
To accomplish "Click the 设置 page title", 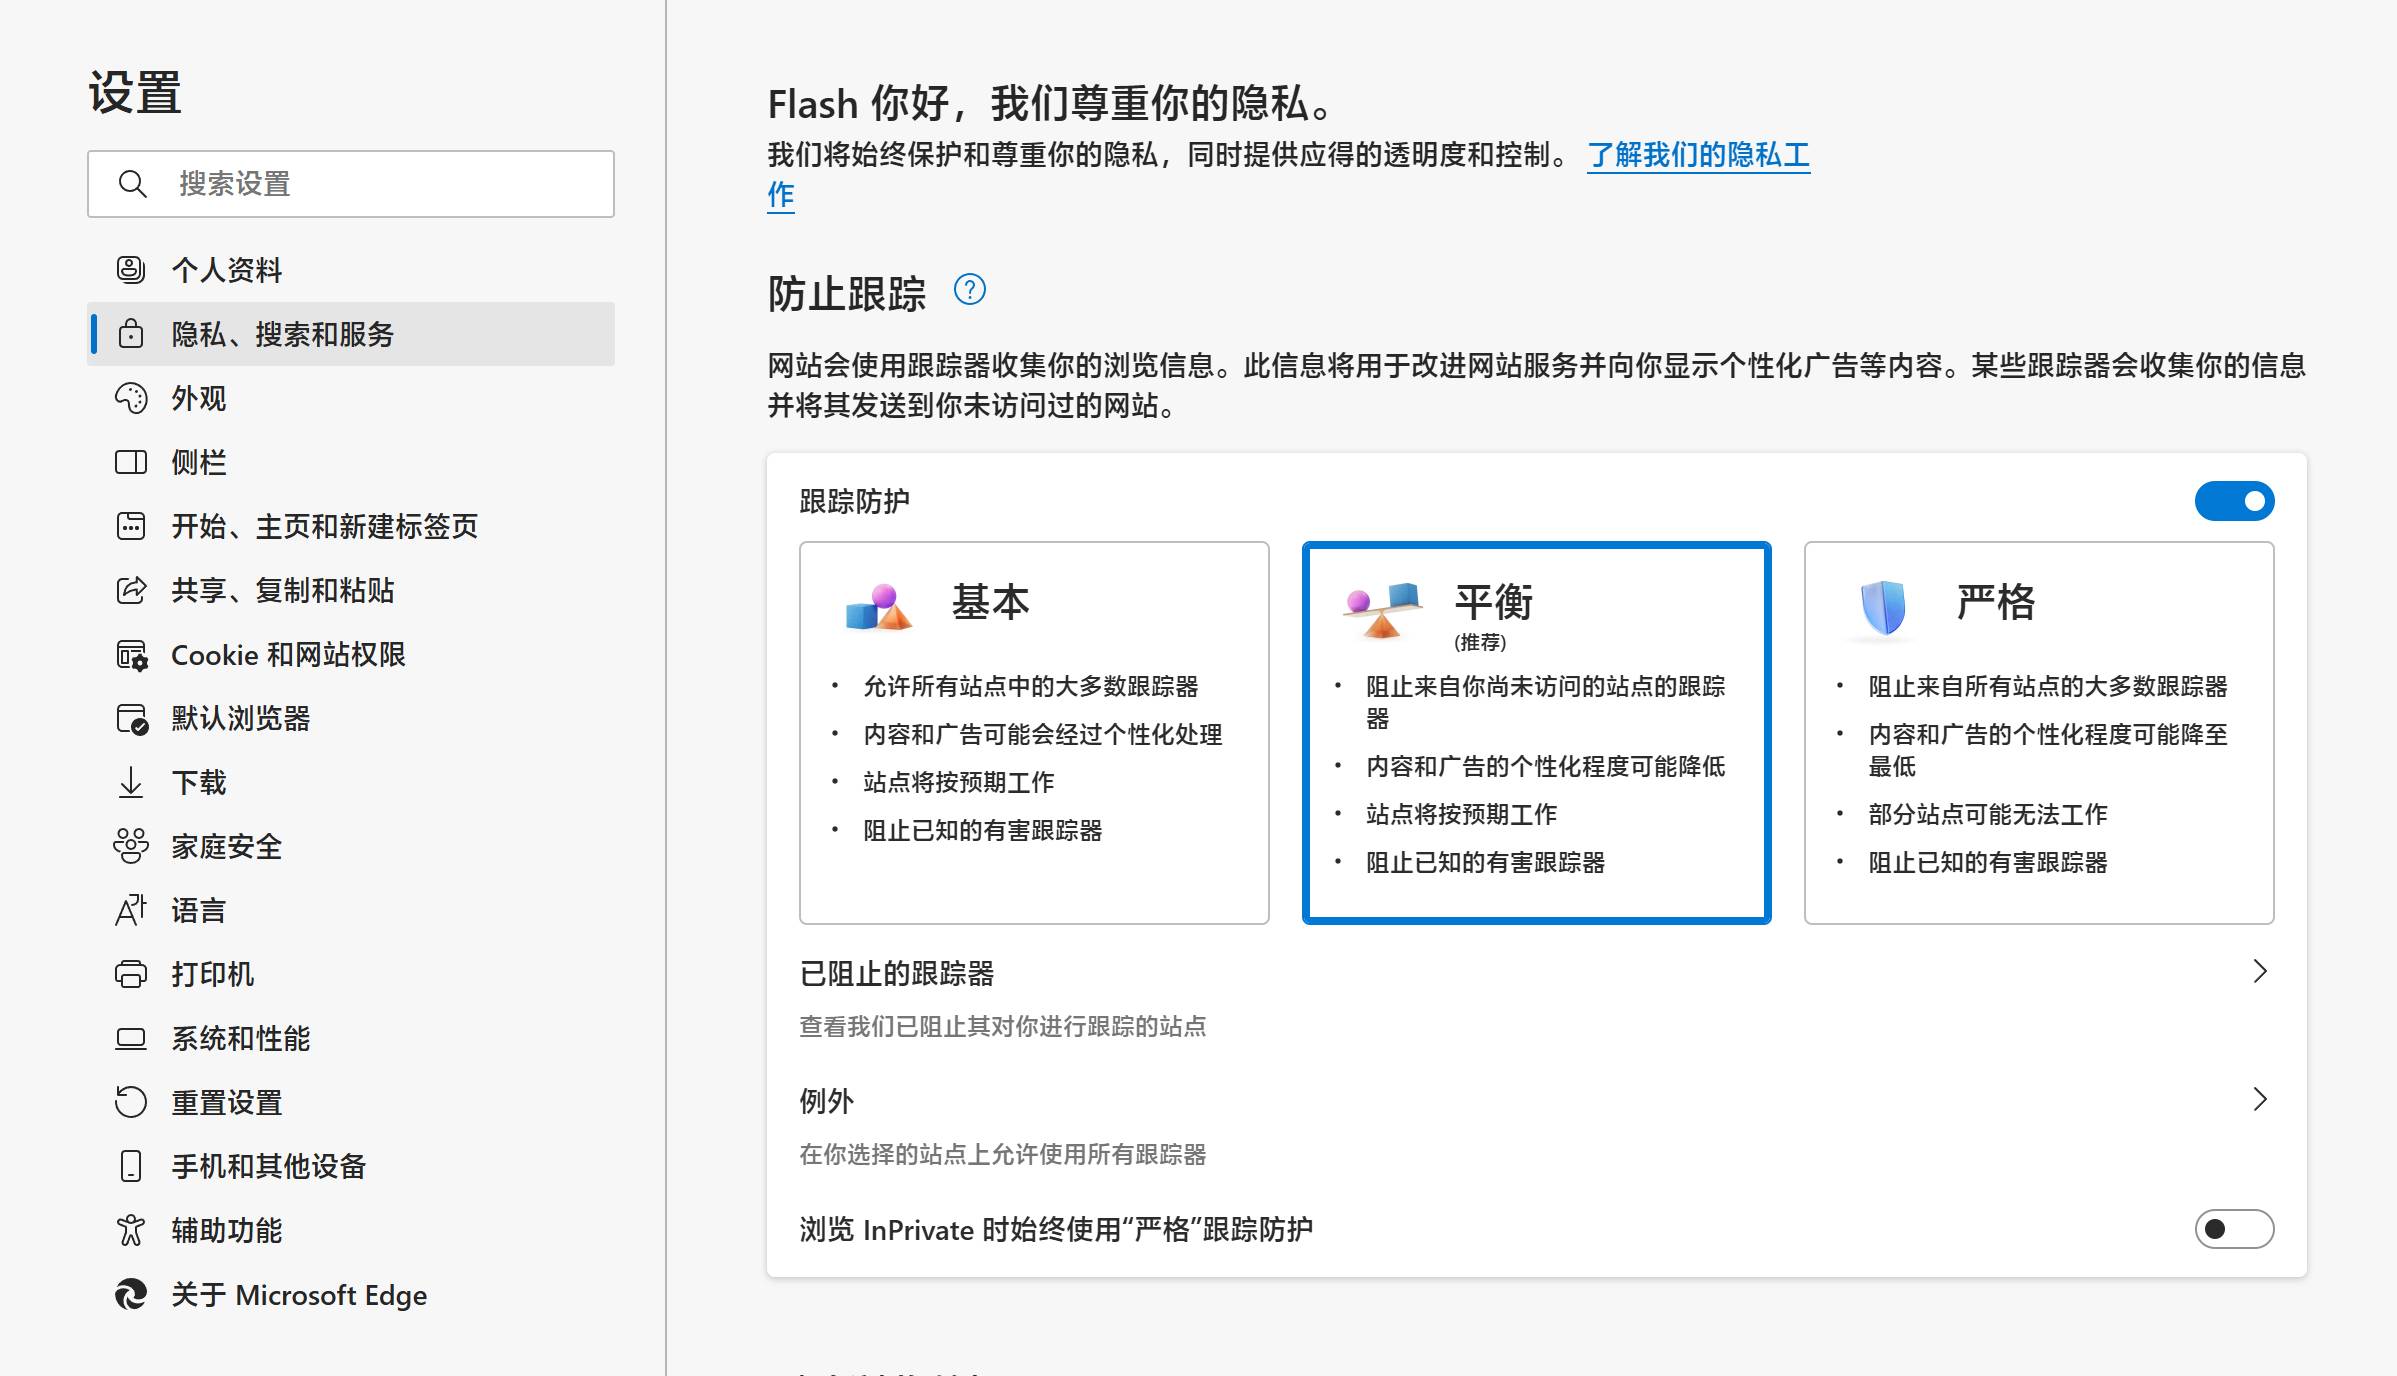I will tap(135, 92).
